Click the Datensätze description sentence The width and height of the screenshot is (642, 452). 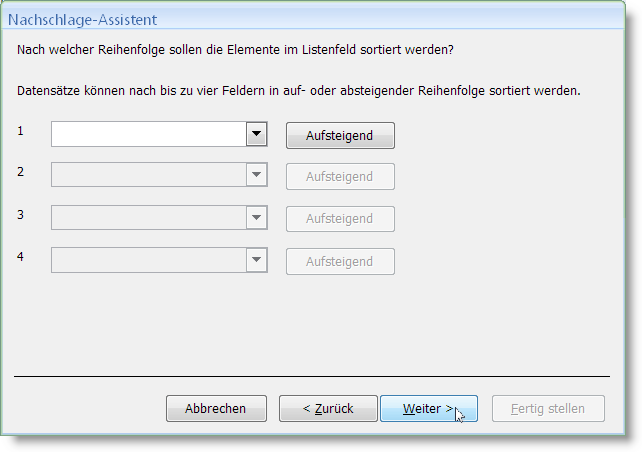coord(298,90)
